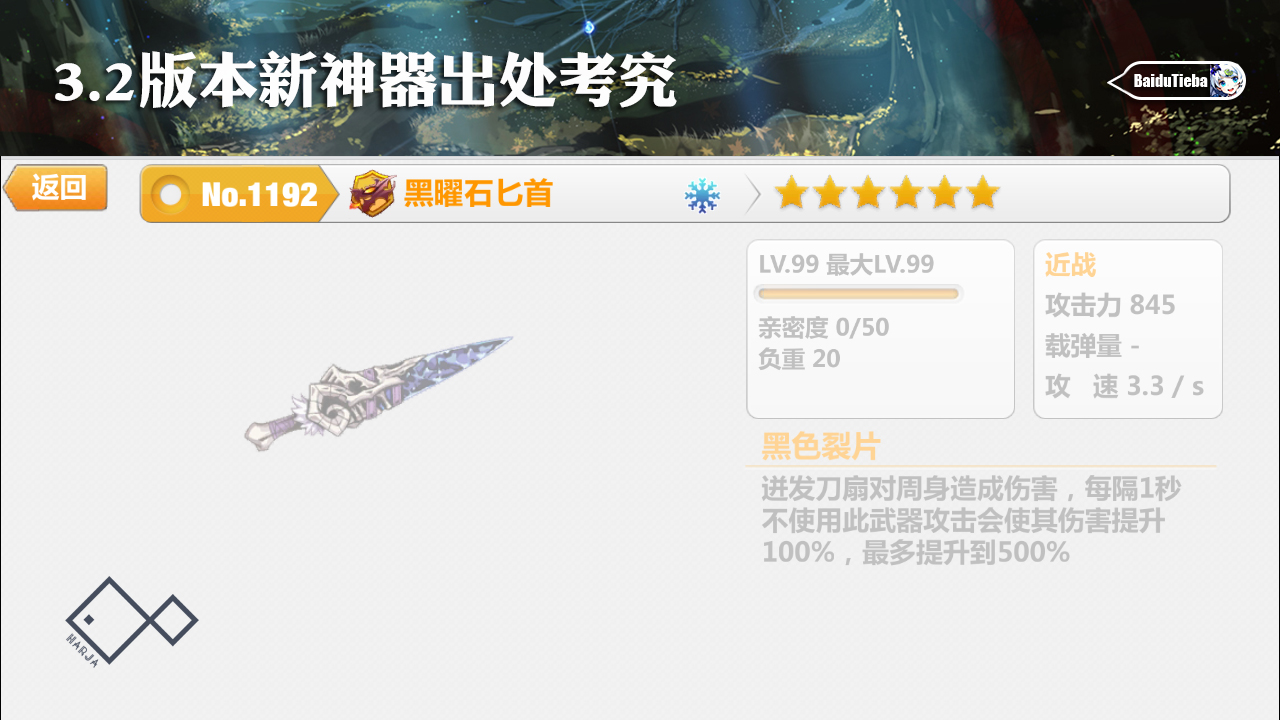Click the 近战 melee type label
1280x720 pixels.
click(1070, 265)
